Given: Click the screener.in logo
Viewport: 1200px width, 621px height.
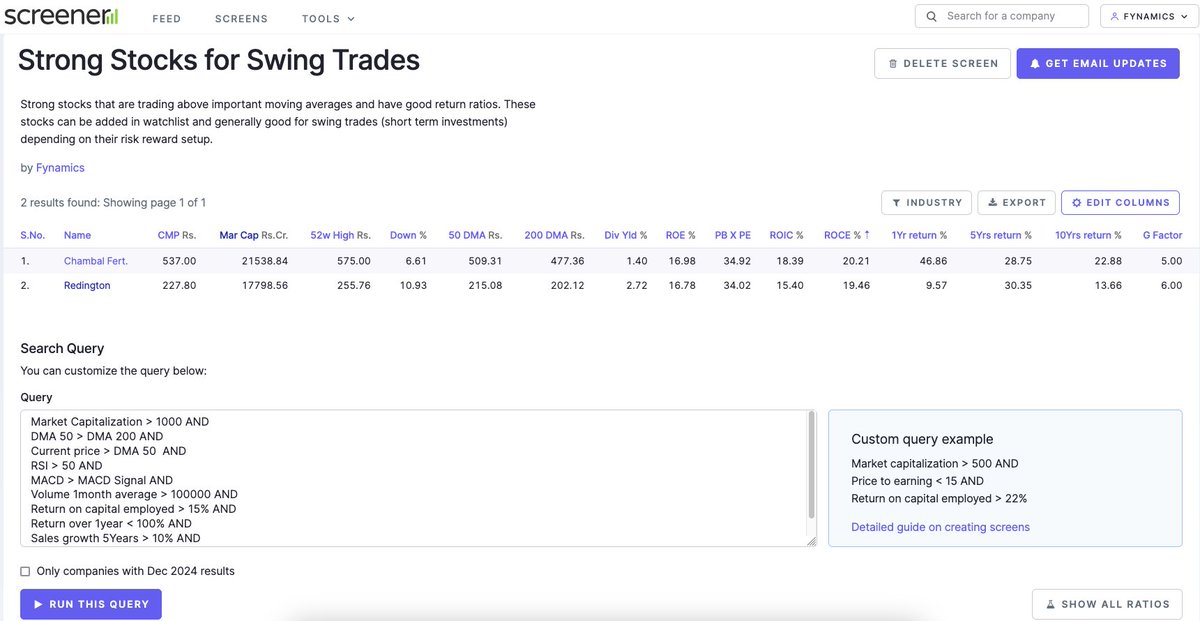Looking at the screenshot, I should pos(62,15).
